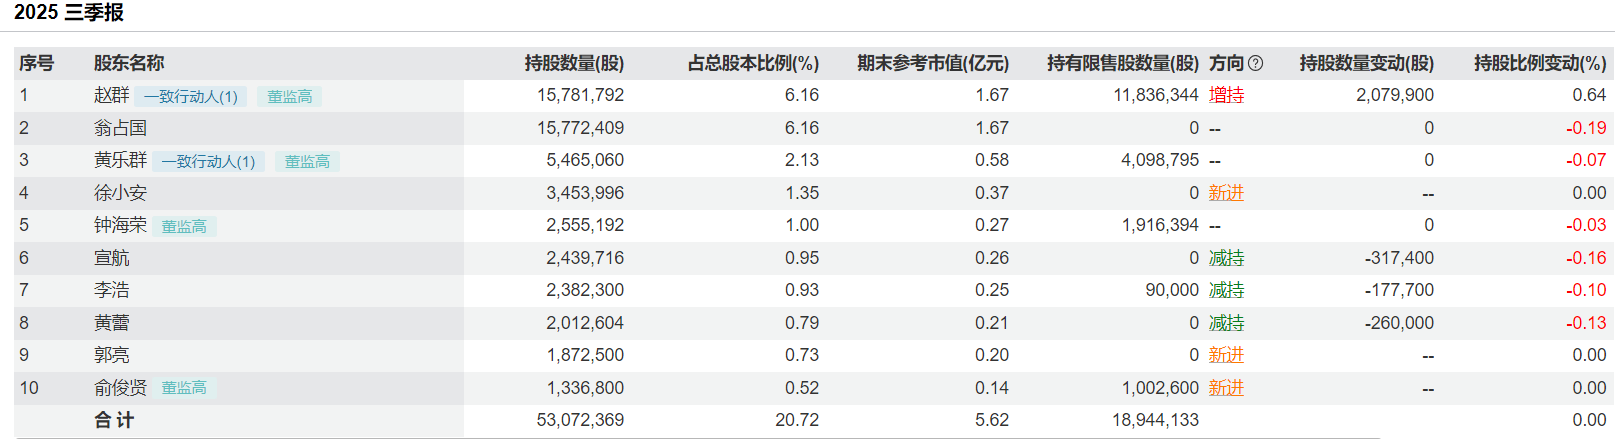The height and width of the screenshot is (439, 1615).
Task: Click the 减持 link in 李浩's row
Action: point(1226,290)
